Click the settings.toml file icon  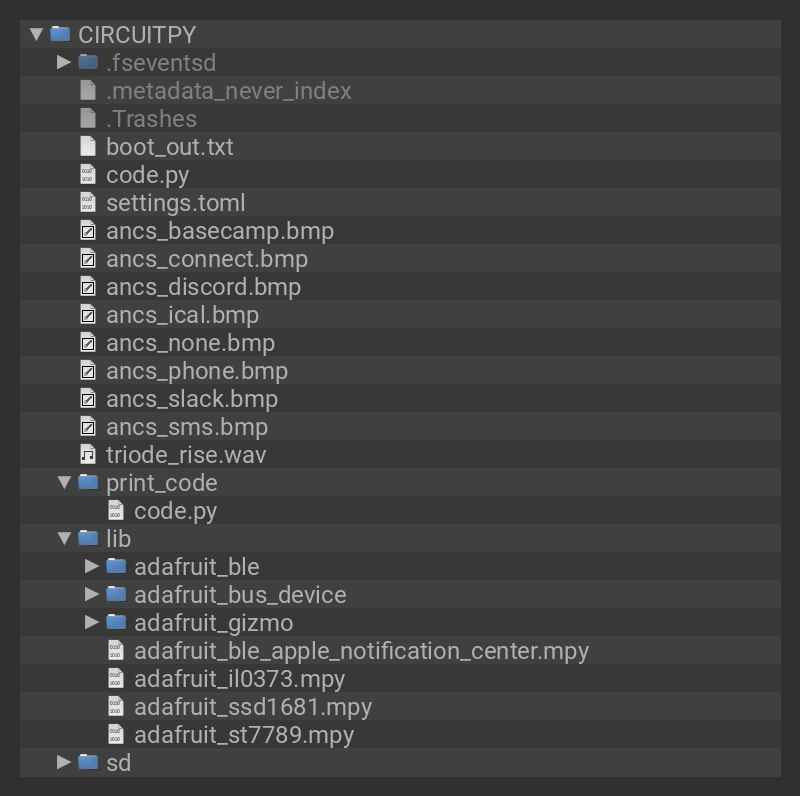[x=88, y=203]
